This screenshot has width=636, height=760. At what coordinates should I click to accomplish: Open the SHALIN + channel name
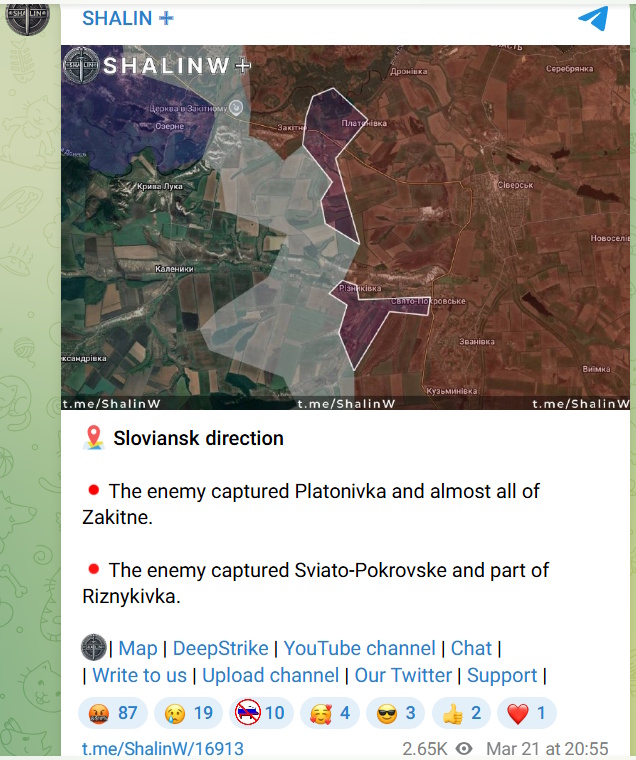128,18
